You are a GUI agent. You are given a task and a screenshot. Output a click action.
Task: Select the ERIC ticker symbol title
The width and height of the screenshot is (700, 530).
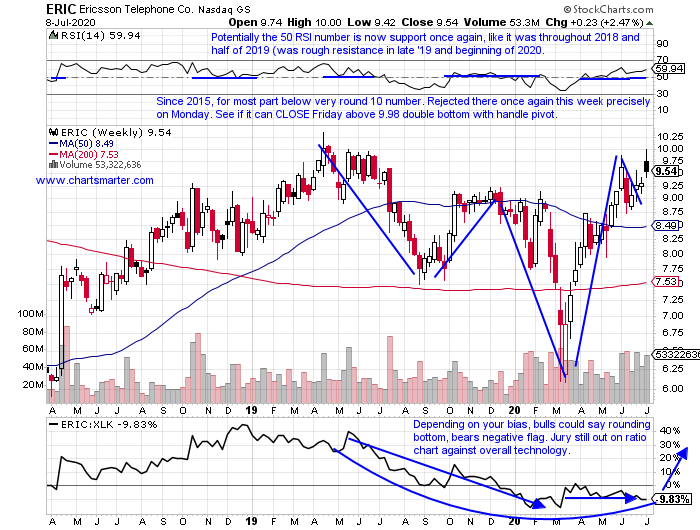click(x=61, y=8)
